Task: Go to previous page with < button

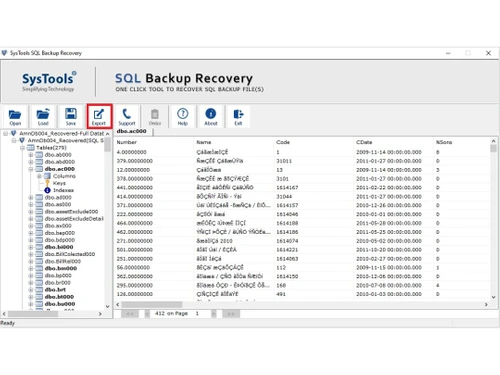Action: pos(147,314)
